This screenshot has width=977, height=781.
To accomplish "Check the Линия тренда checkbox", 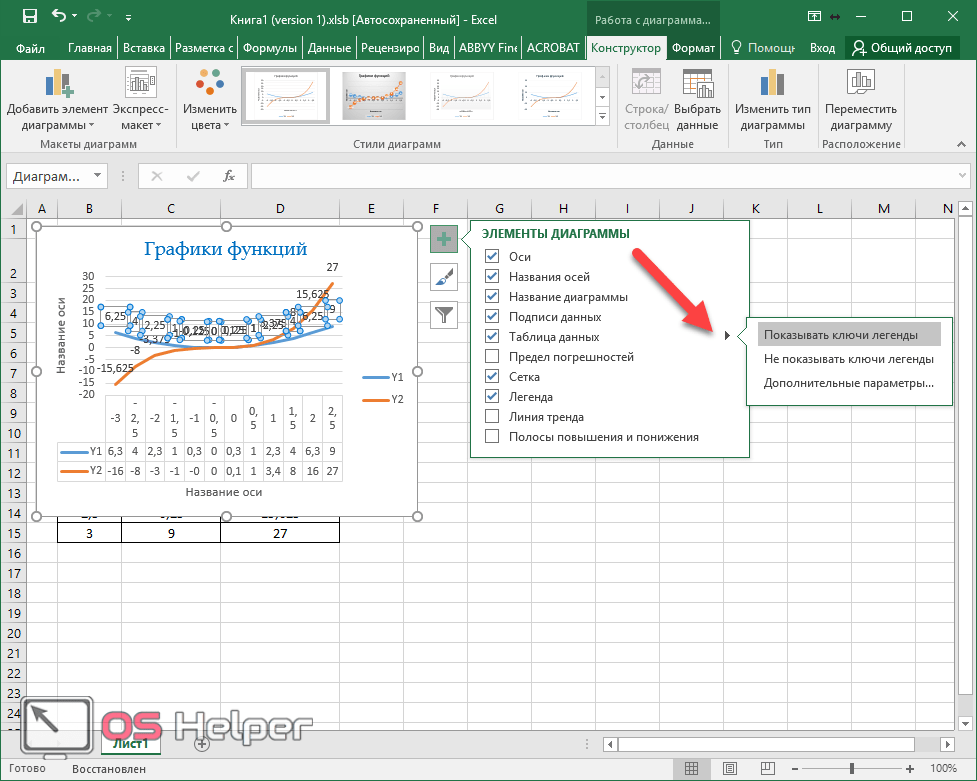I will (x=492, y=417).
